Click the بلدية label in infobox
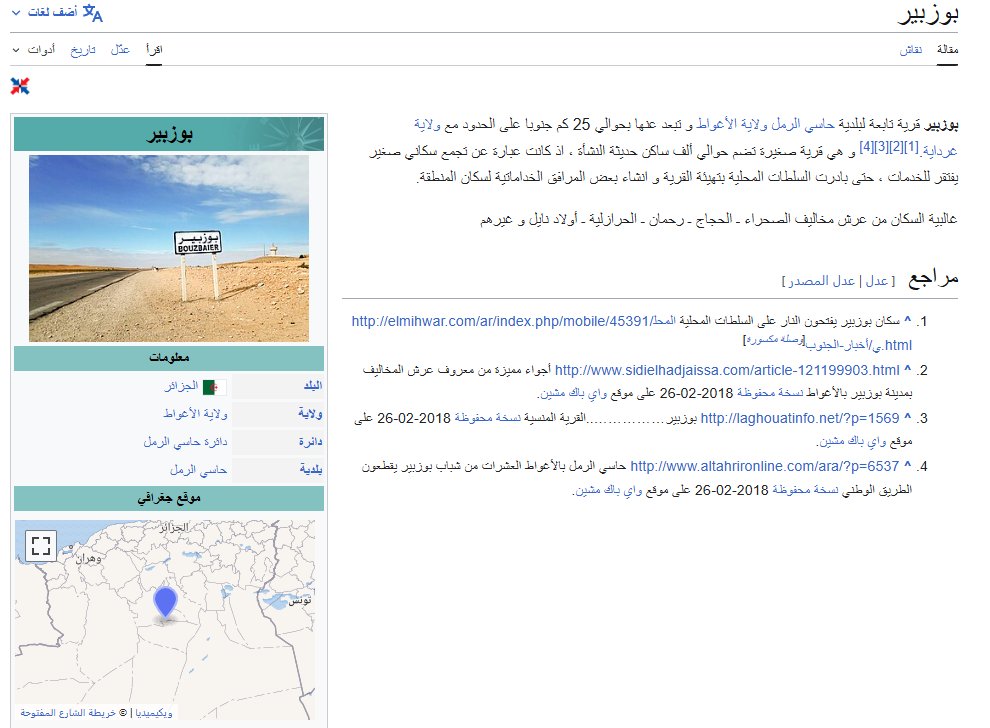990x728 pixels. click(311, 470)
